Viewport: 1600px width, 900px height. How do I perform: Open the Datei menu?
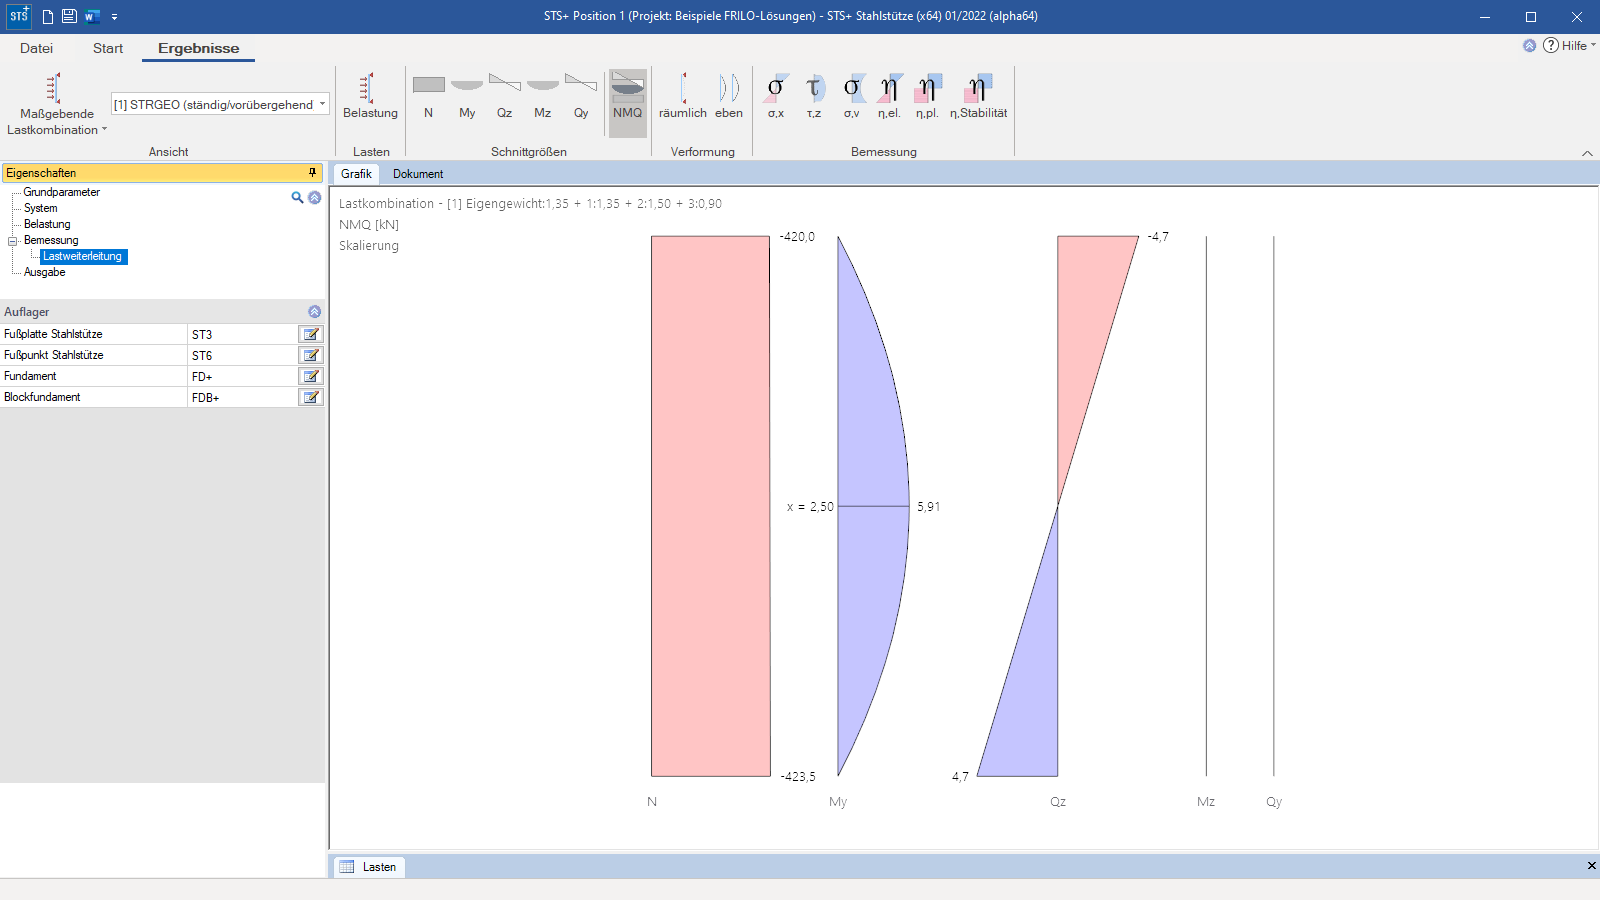point(36,48)
